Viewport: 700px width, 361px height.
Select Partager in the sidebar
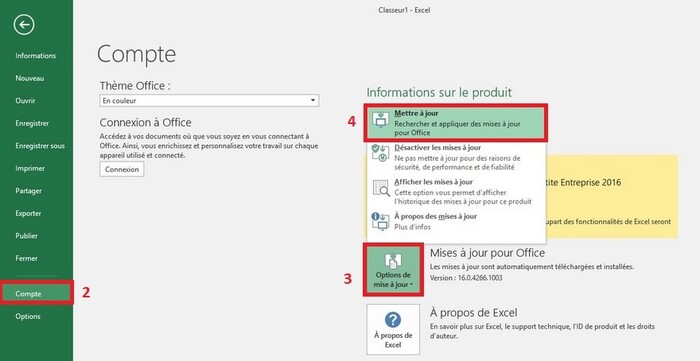(29, 191)
